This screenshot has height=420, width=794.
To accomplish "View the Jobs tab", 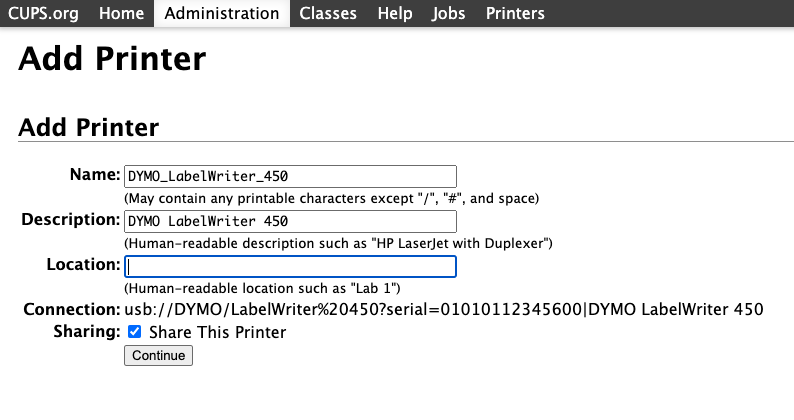I will pyautogui.click(x=449, y=13).
